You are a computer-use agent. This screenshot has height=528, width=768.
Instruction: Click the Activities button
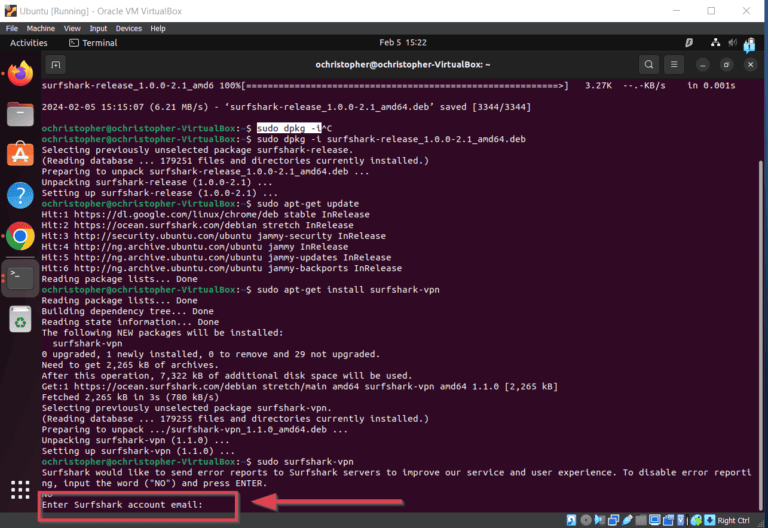(x=28, y=43)
